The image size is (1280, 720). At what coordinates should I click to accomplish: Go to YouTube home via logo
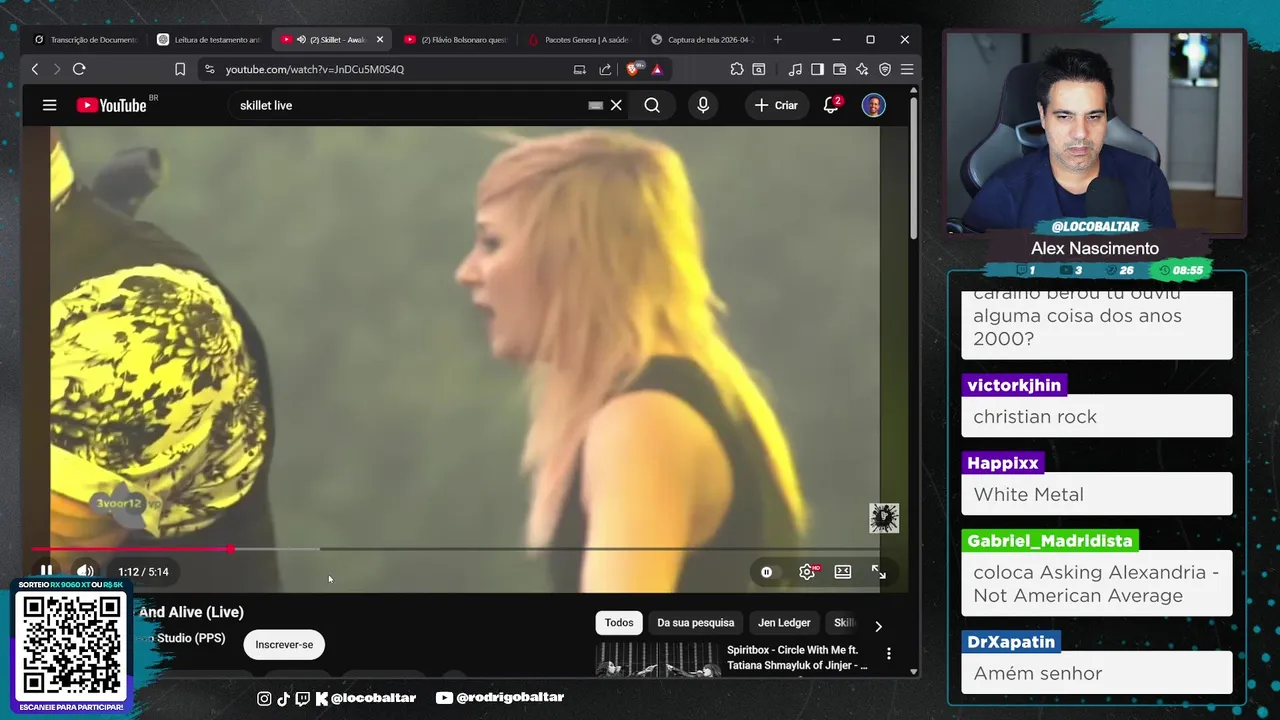(111, 105)
